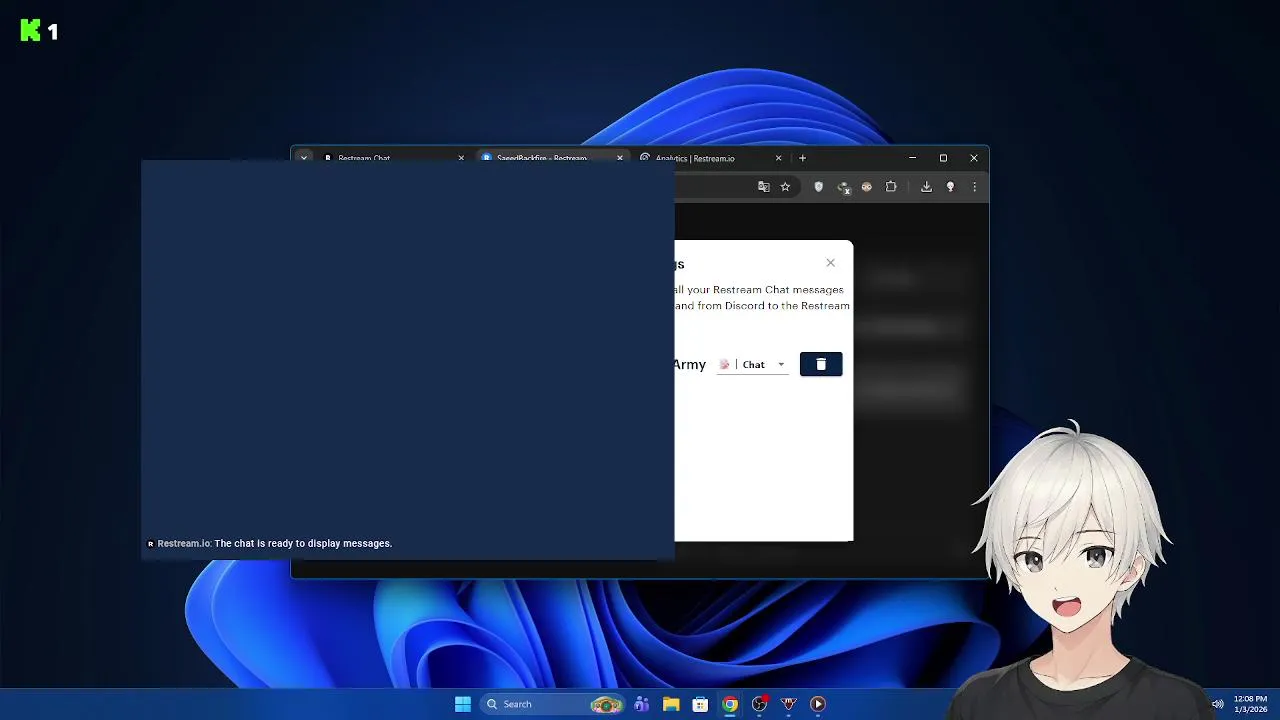Minimize the Chrome window
The image size is (1280, 720).
(912, 158)
